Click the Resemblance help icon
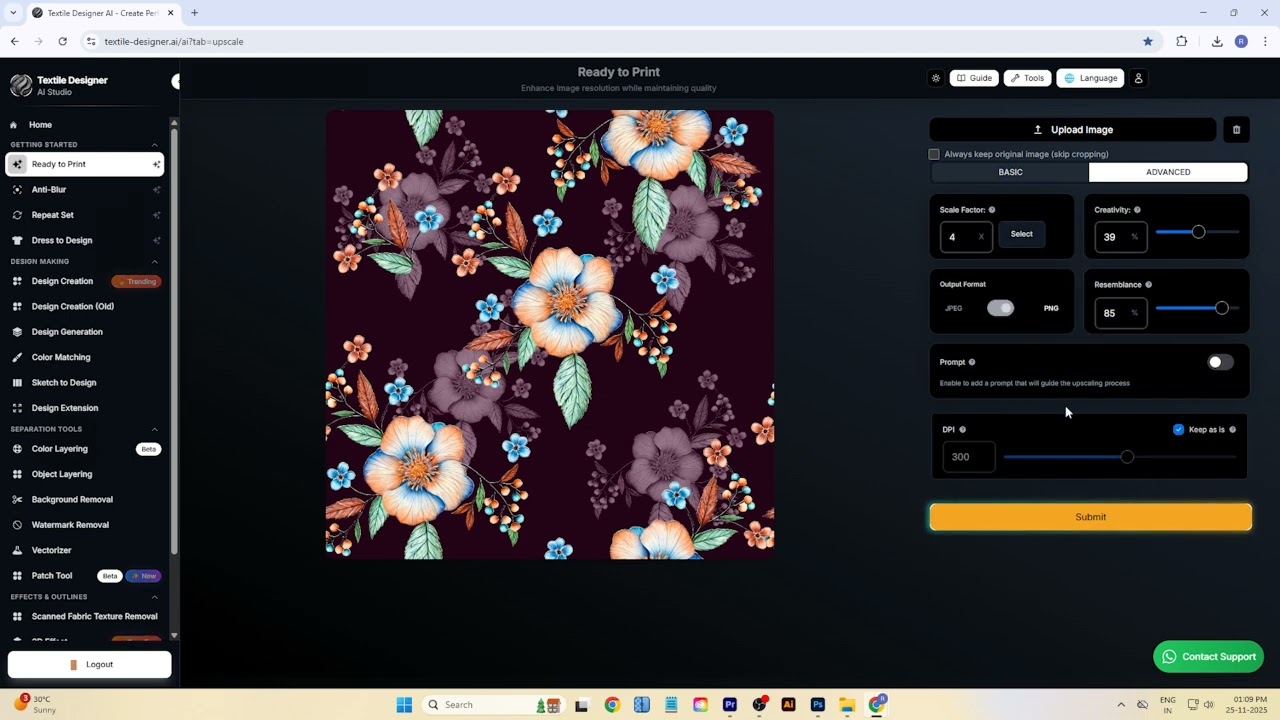The height and width of the screenshot is (720, 1280). point(1148,285)
